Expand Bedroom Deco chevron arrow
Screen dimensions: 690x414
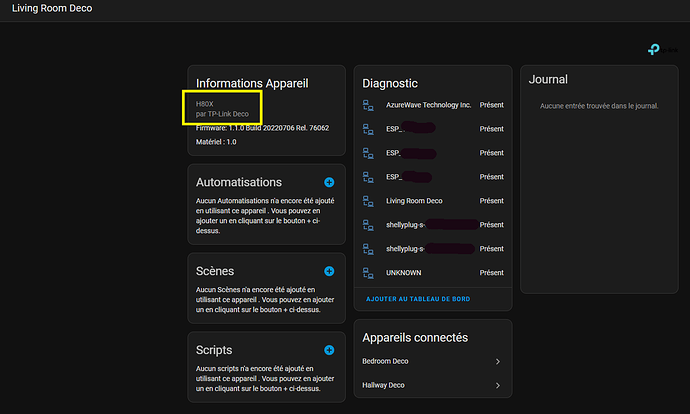tap(498, 362)
